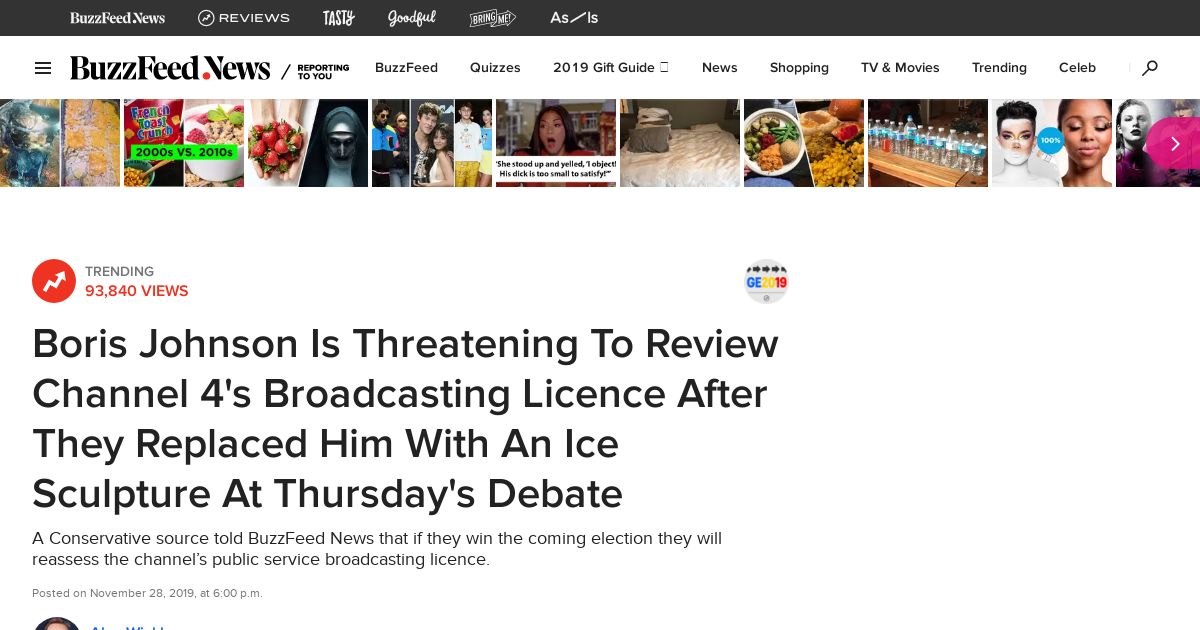The width and height of the screenshot is (1200, 630).
Task: Click the main BuzzFeed News logo
Action: click(x=170, y=68)
